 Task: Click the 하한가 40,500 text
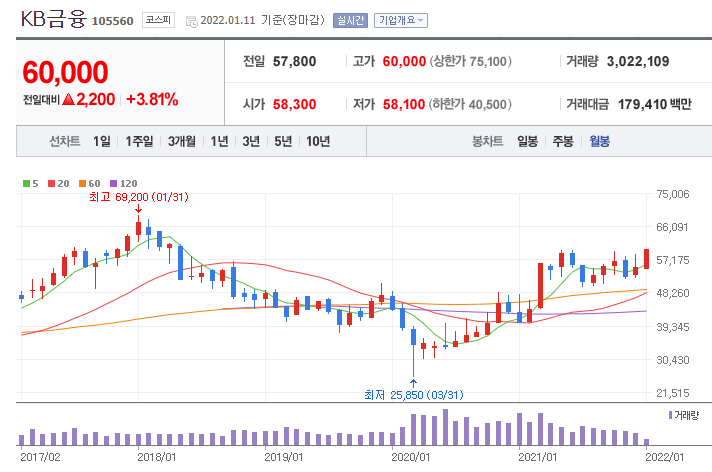pyautogui.click(x=470, y=104)
